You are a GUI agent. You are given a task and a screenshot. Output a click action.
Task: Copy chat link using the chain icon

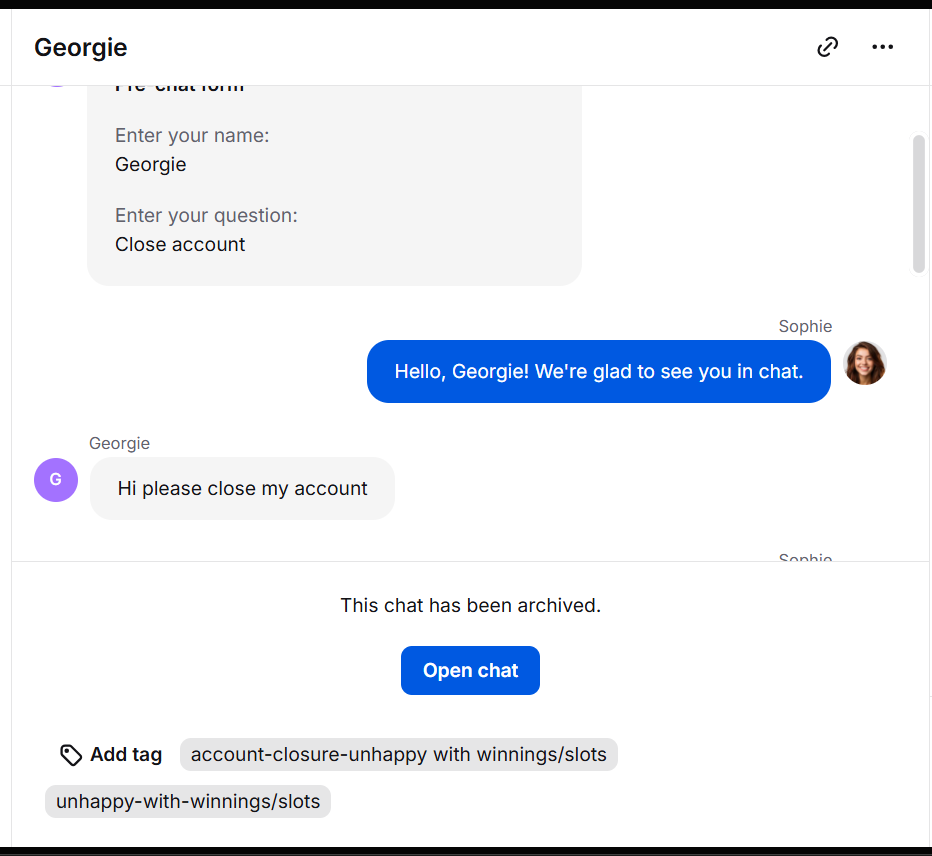tap(827, 47)
